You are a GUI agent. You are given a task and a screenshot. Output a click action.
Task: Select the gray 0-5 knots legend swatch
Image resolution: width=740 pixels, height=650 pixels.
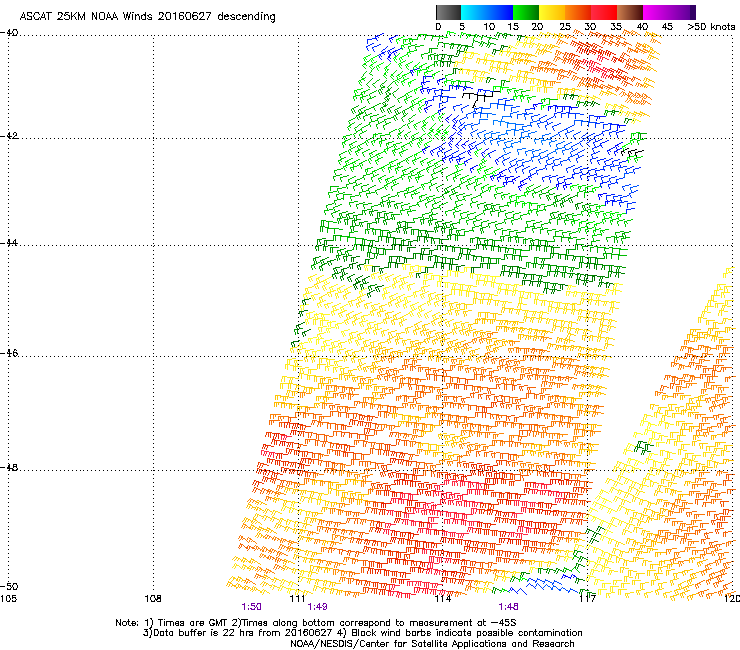click(x=448, y=12)
